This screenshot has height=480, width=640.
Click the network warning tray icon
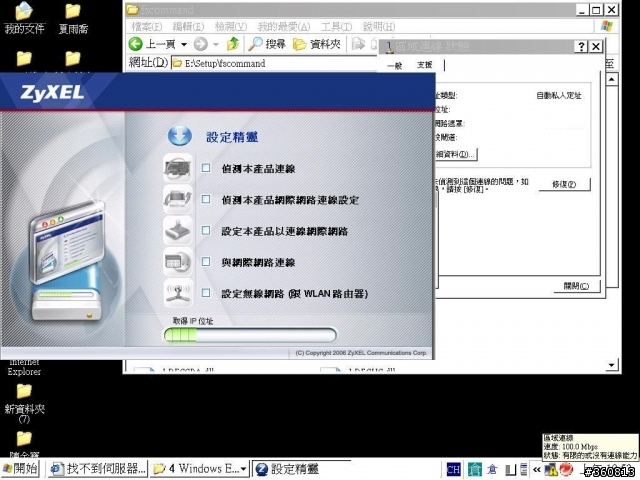click(551, 470)
